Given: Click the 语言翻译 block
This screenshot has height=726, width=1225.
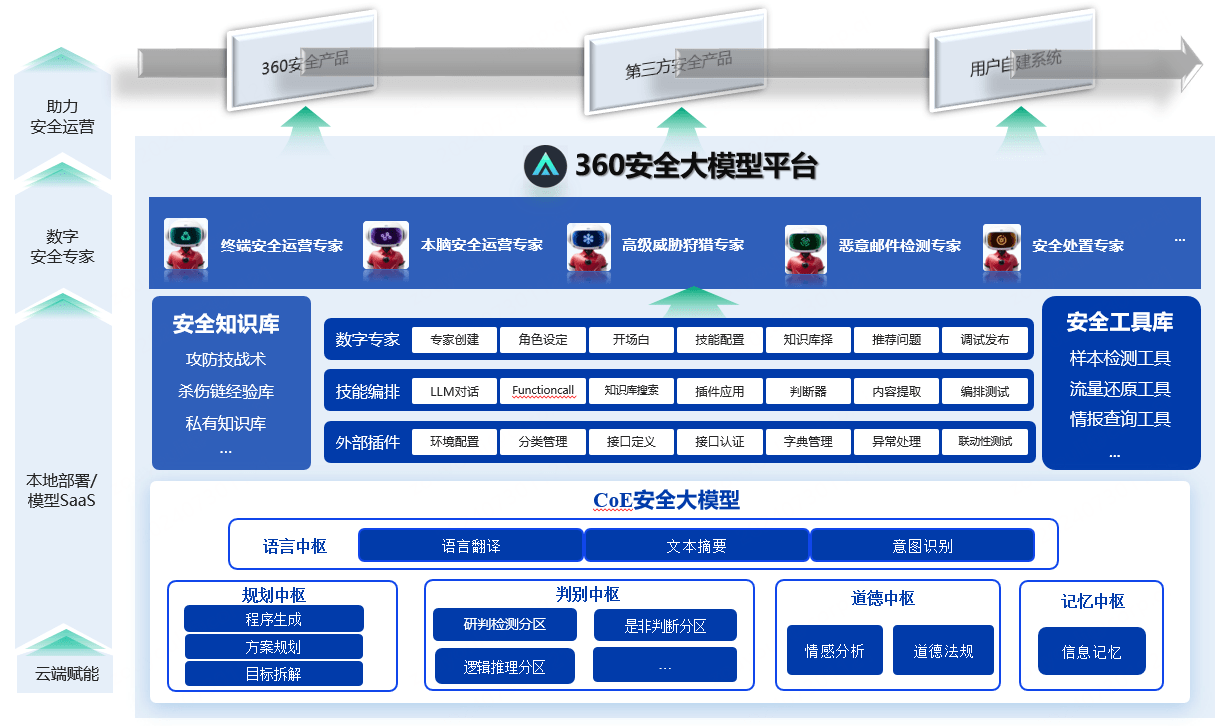Looking at the screenshot, I should (471, 546).
